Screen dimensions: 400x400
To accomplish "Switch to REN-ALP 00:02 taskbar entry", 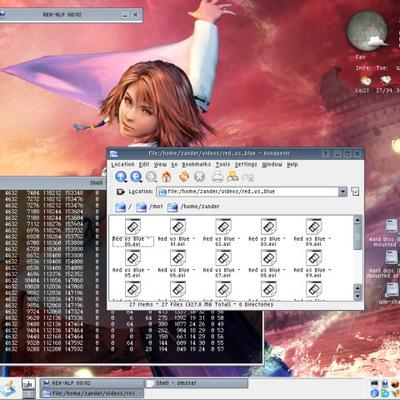I will coord(92,383).
